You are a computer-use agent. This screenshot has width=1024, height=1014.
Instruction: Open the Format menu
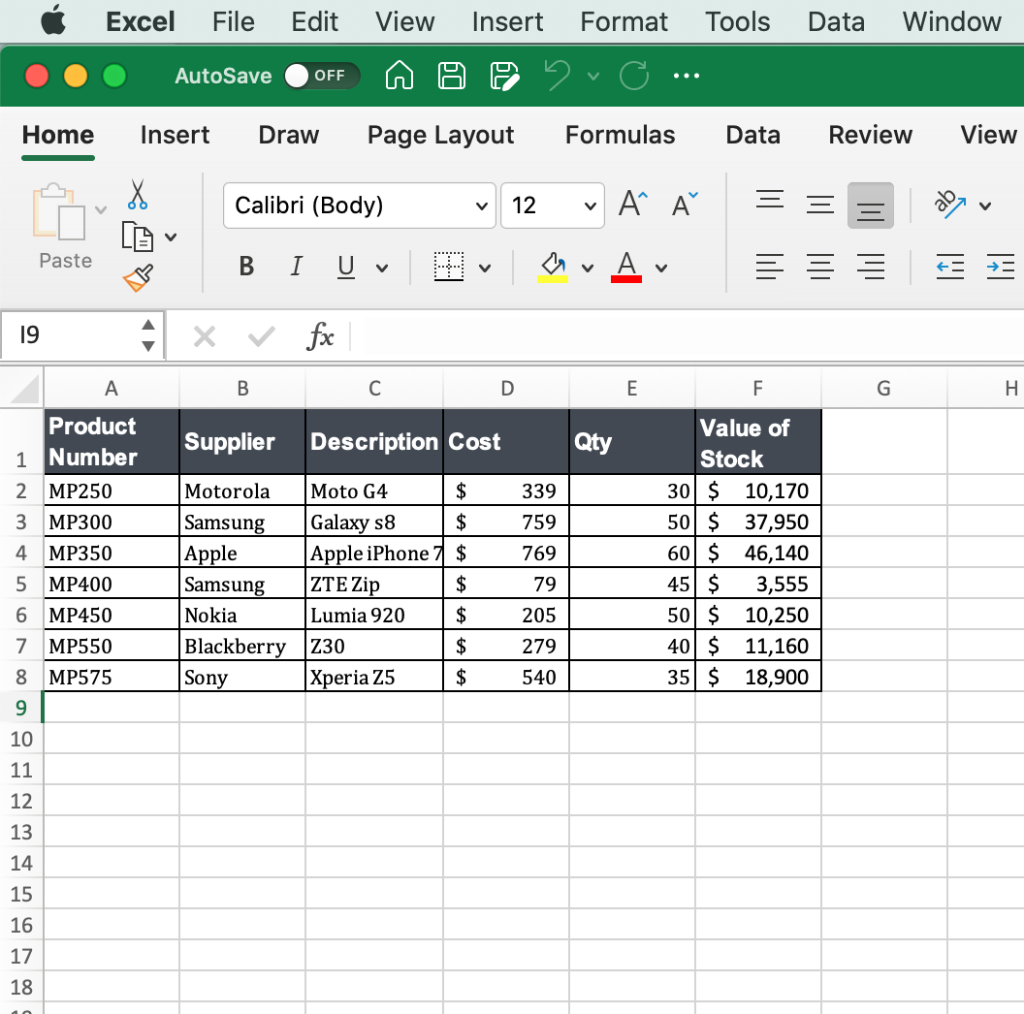tap(624, 22)
